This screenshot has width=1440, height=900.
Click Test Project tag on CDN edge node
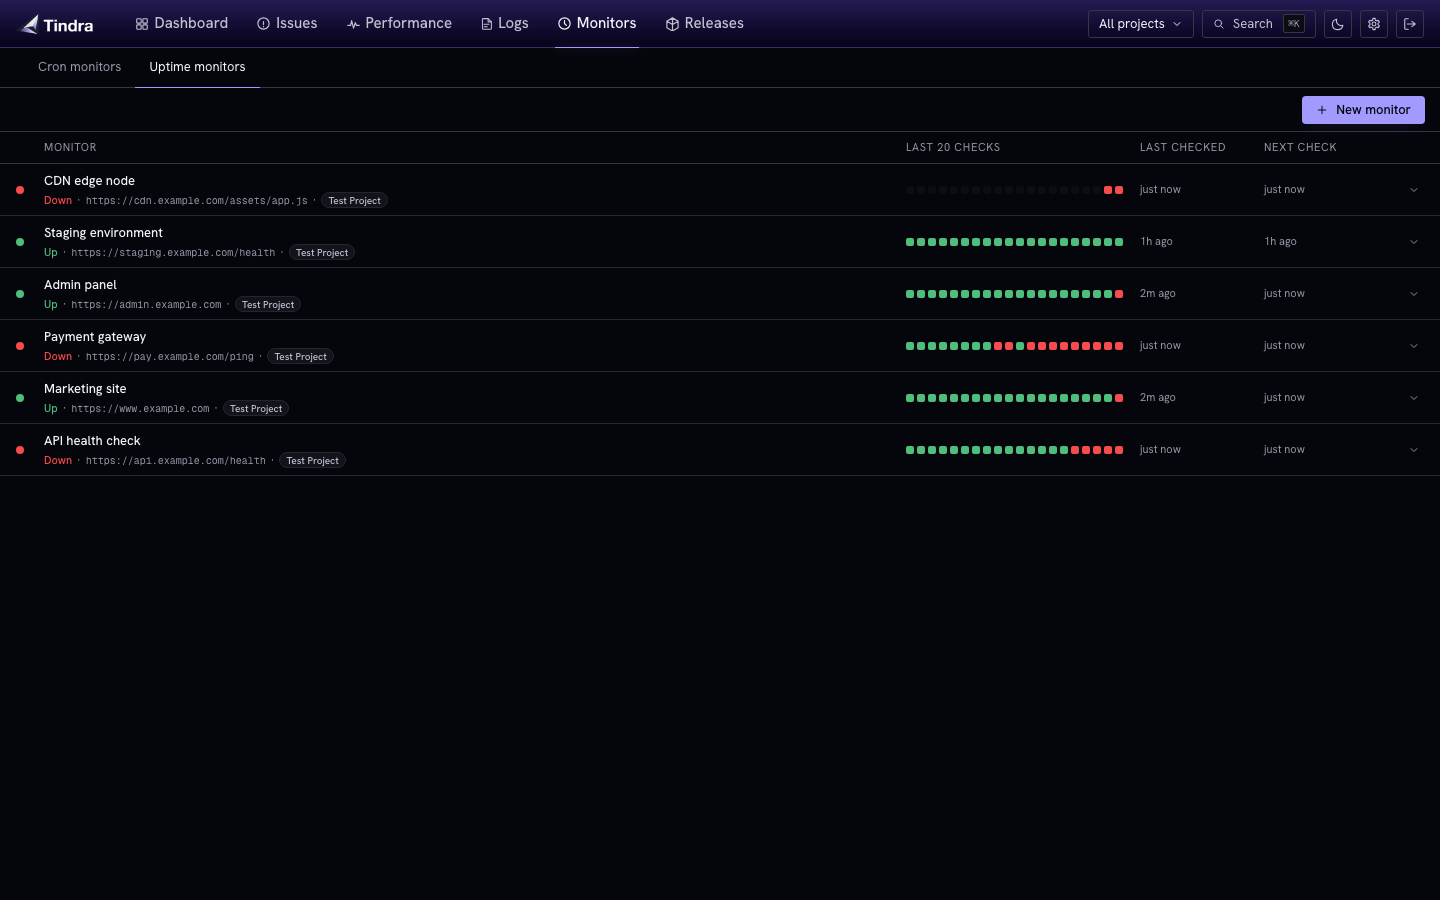(x=354, y=201)
